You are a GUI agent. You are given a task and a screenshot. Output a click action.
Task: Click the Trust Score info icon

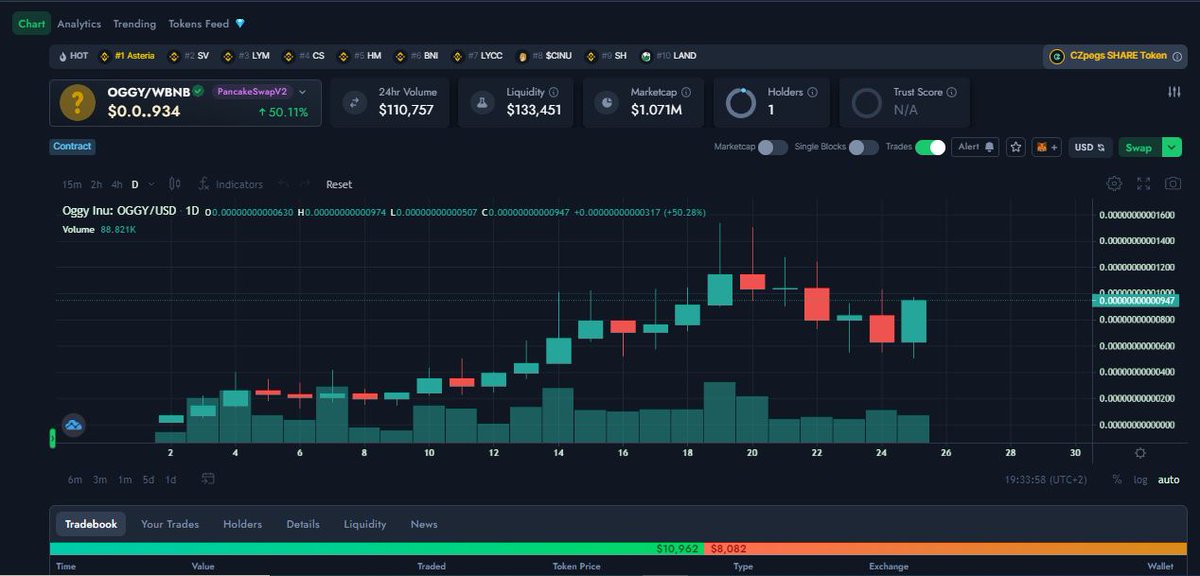pyautogui.click(x=951, y=92)
